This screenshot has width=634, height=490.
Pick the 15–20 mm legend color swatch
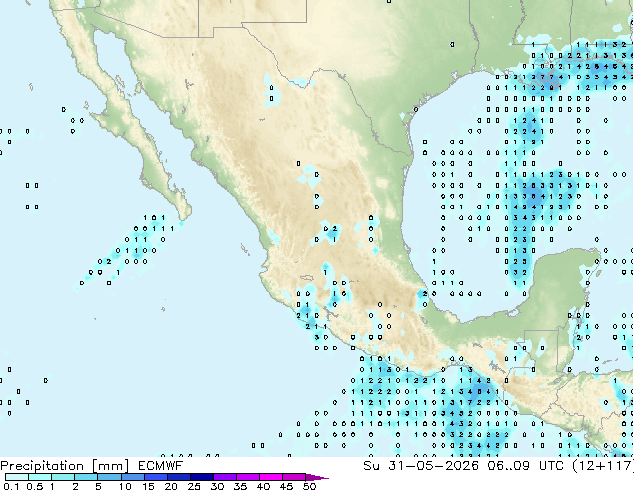155,477
